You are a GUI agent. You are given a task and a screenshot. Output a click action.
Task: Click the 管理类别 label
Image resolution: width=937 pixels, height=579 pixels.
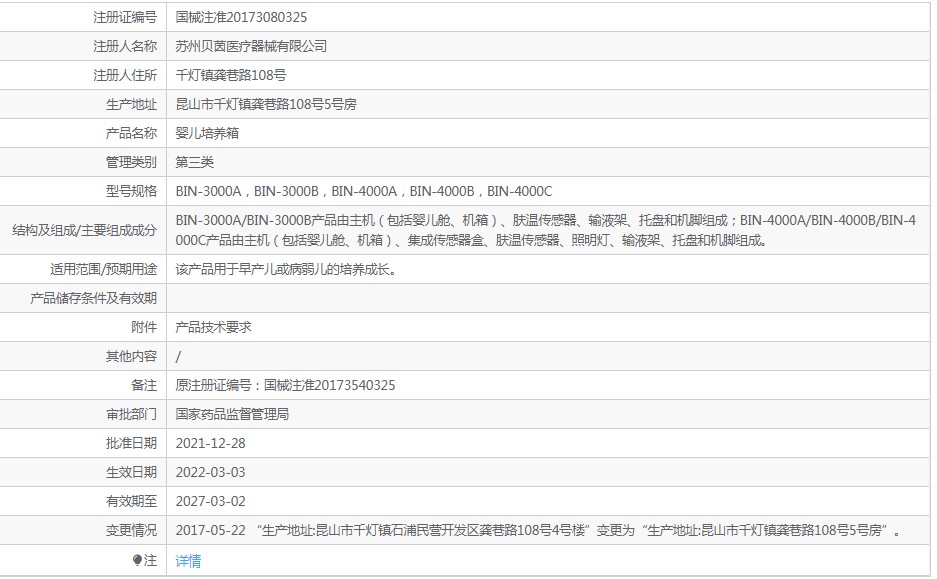coord(131,162)
